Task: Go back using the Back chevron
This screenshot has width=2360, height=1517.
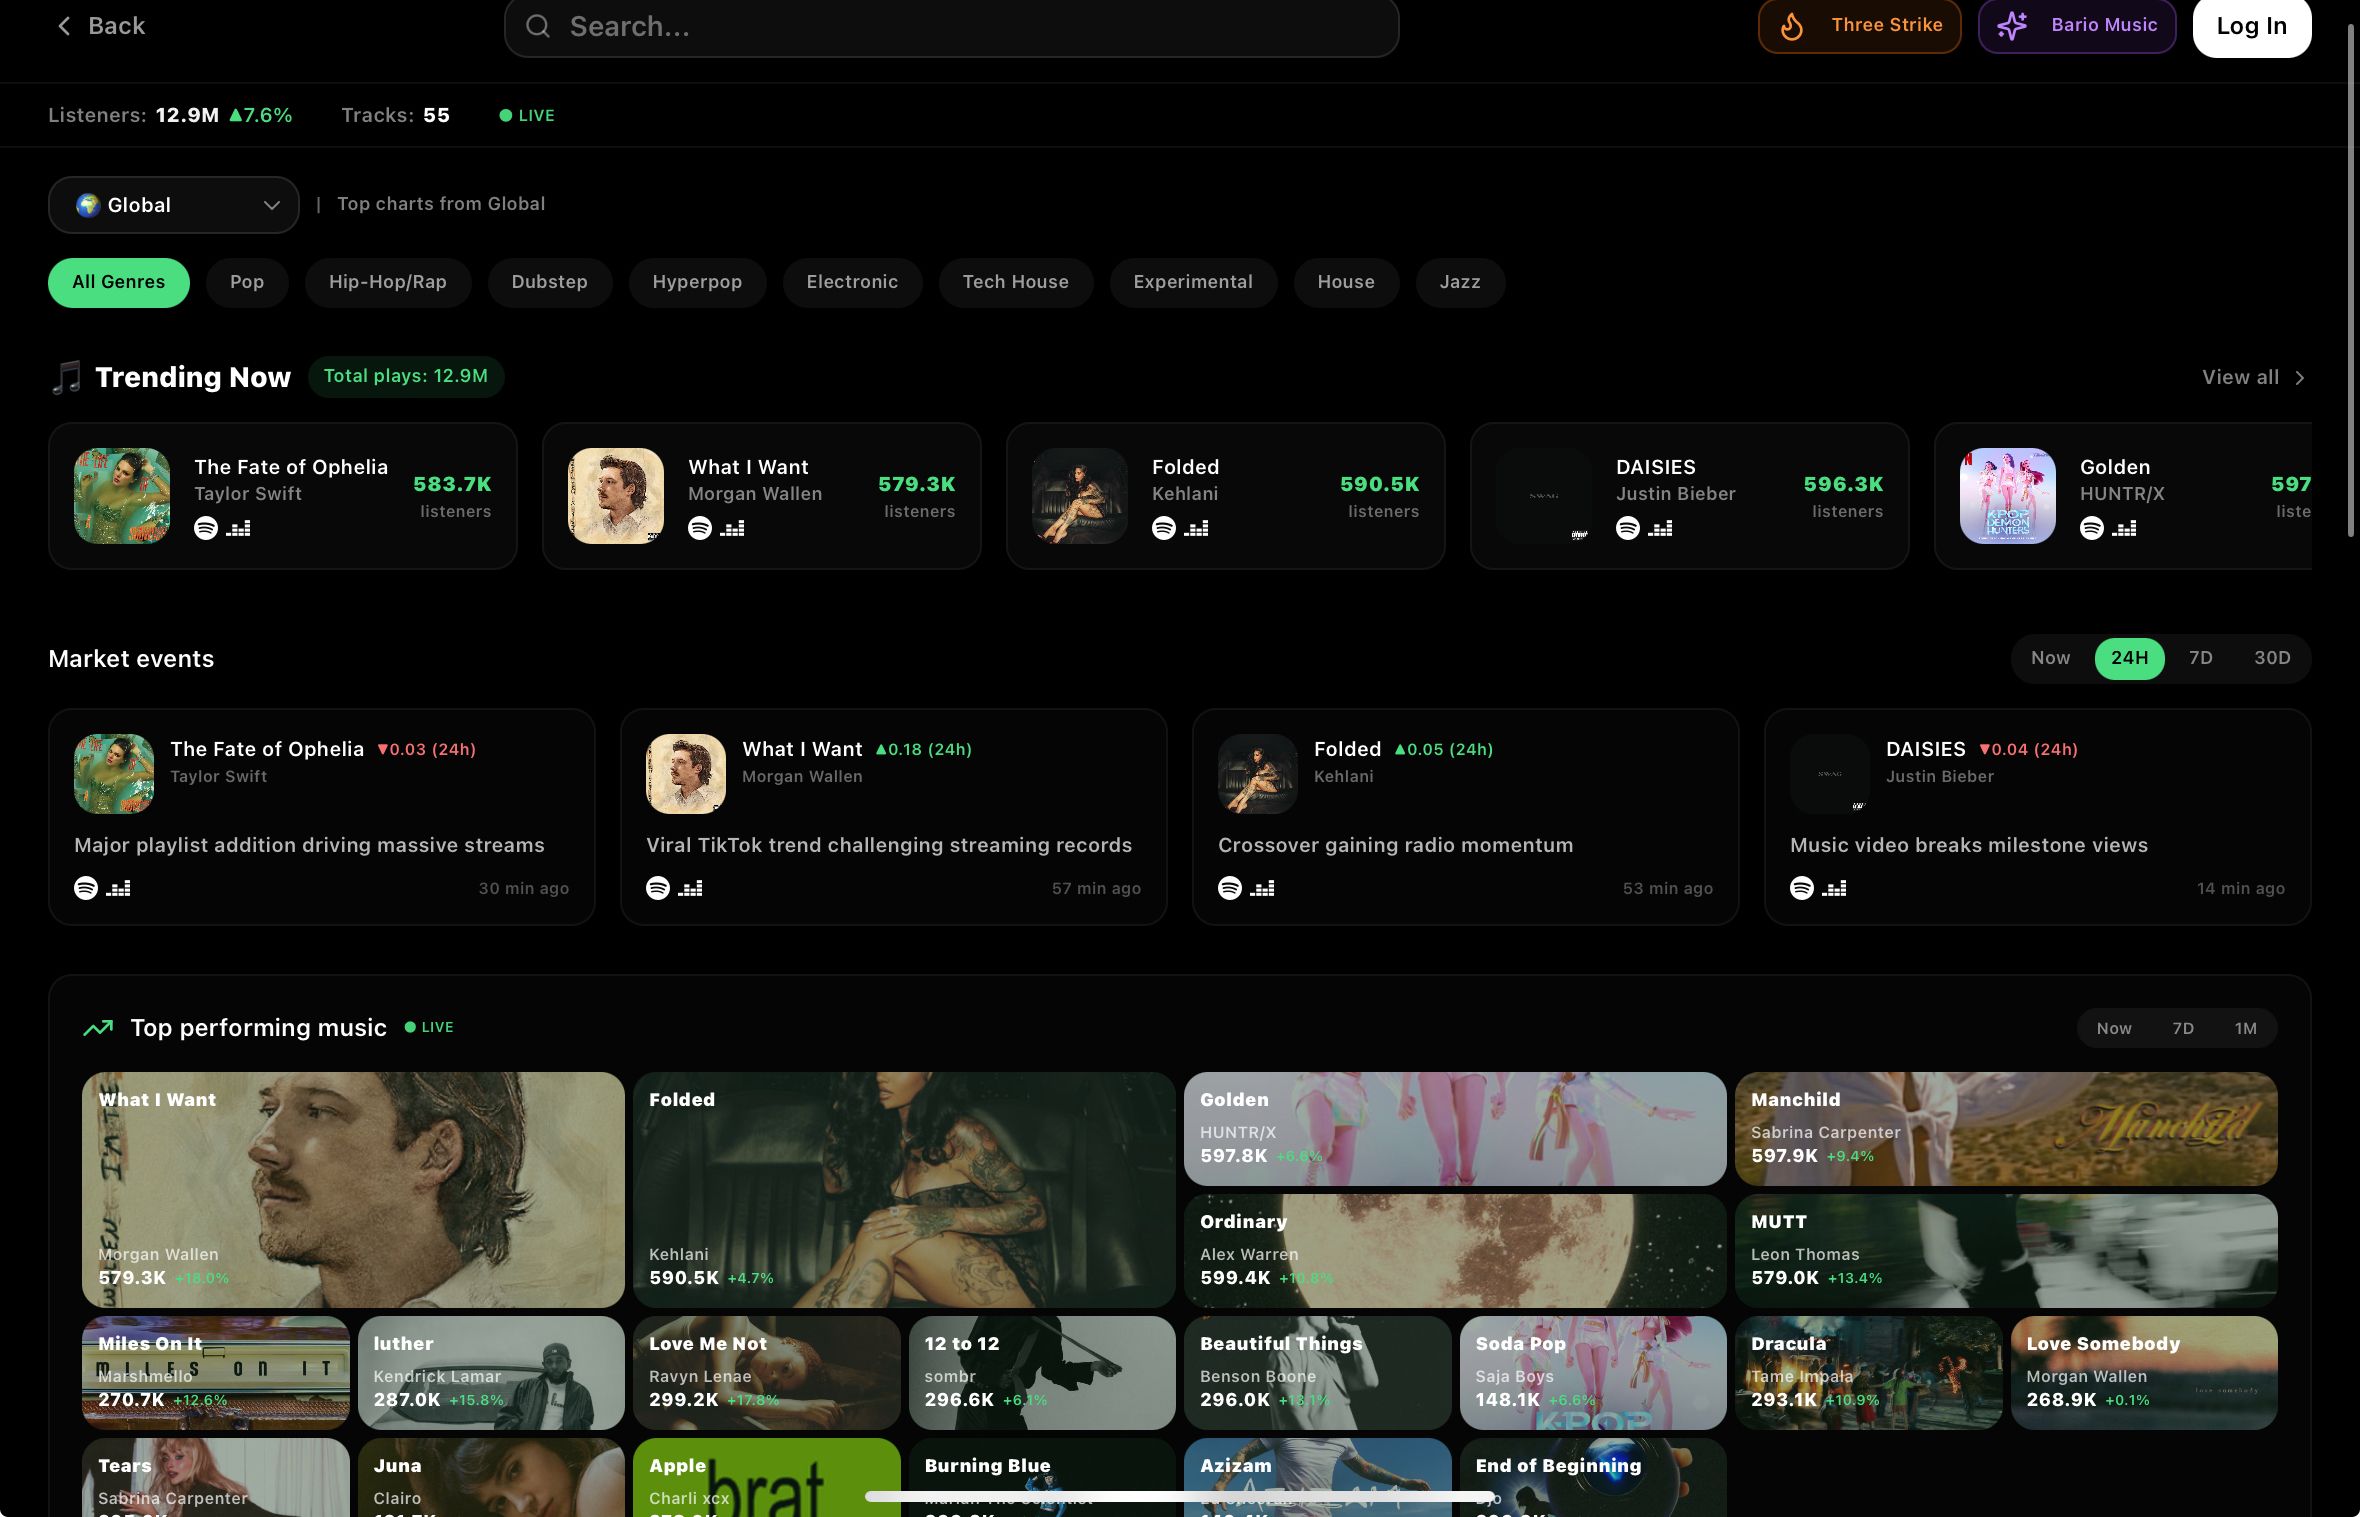Action: coord(64,26)
